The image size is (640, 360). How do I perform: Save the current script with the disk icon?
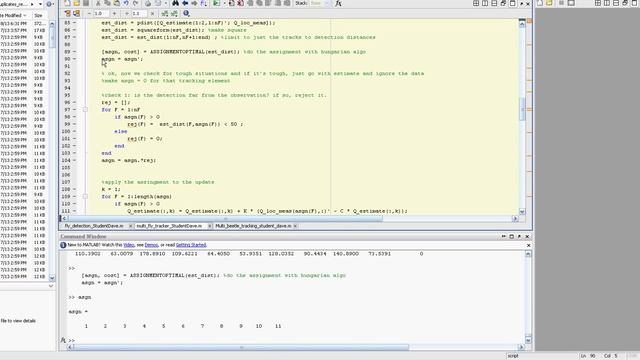click(86, 3)
